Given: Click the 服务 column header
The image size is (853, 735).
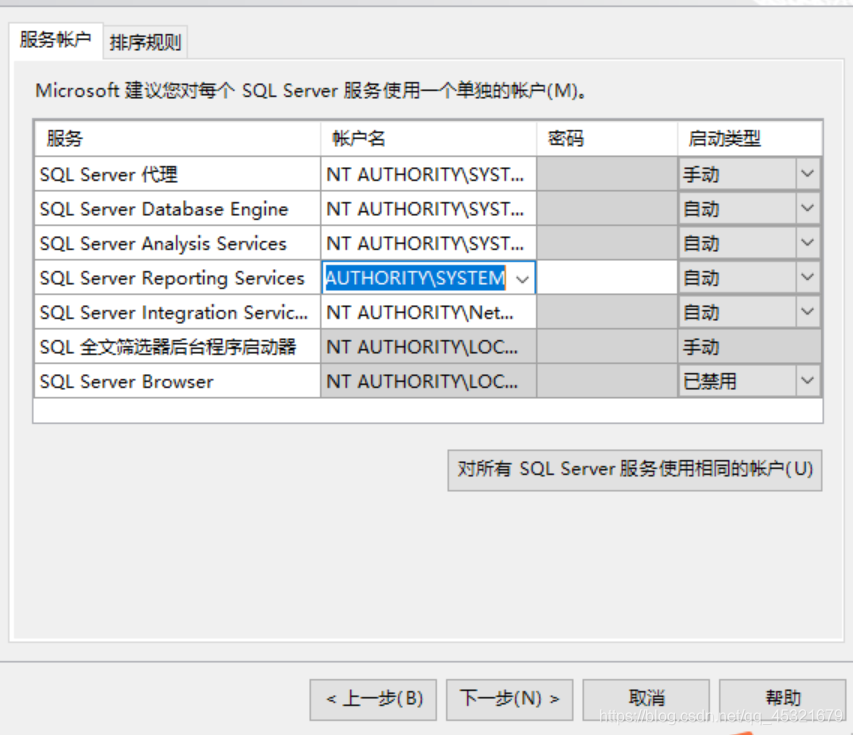Looking at the screenshot, I should point(177,139).
